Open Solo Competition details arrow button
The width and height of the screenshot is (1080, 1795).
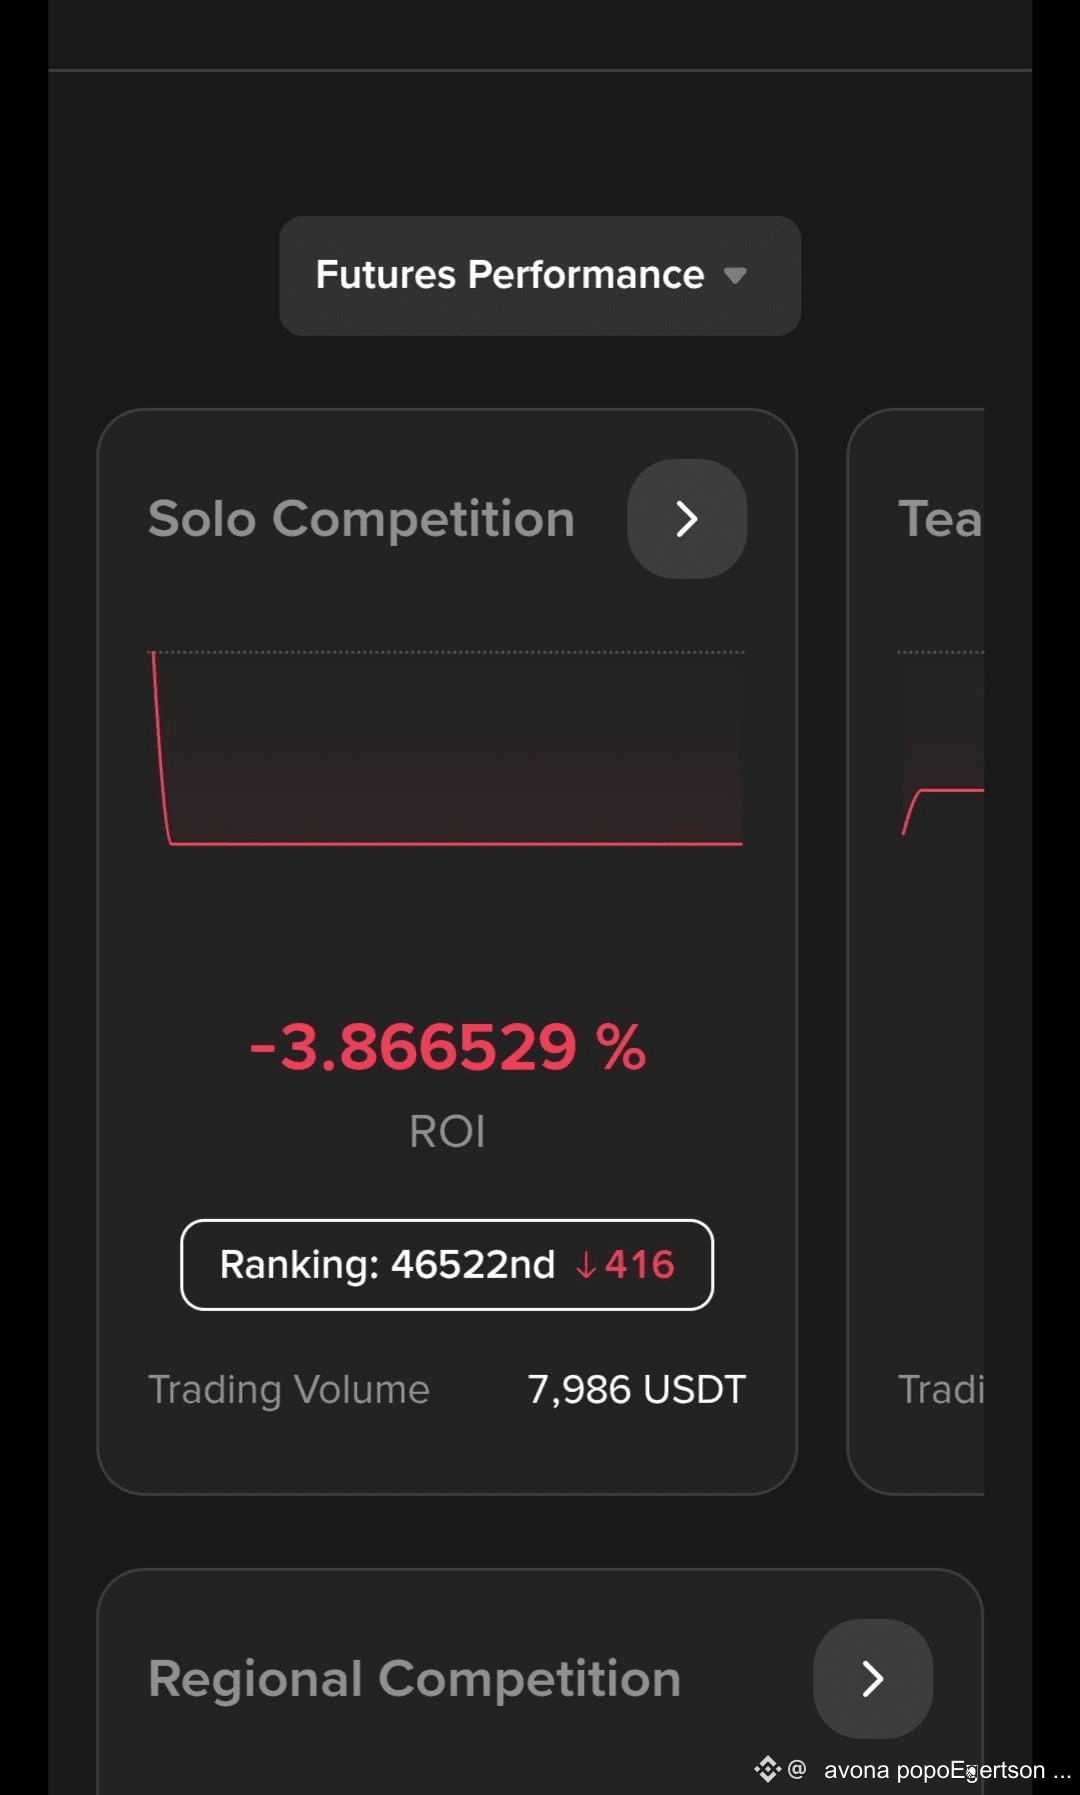687,519
